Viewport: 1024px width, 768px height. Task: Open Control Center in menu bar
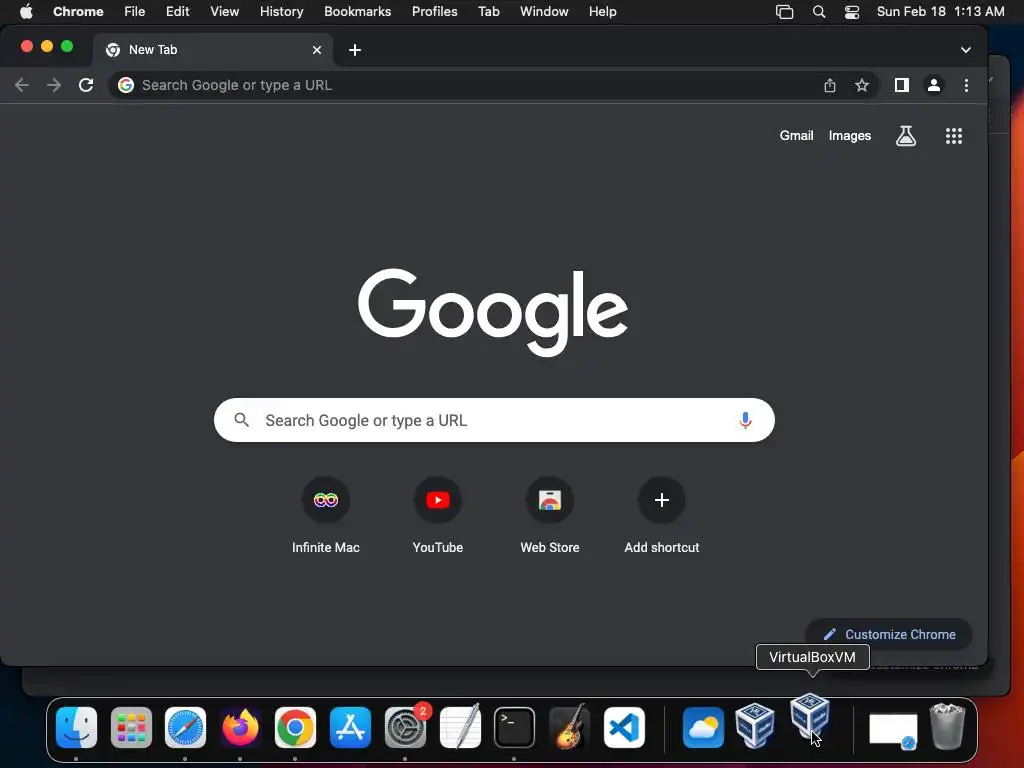[x=852, y=12]
